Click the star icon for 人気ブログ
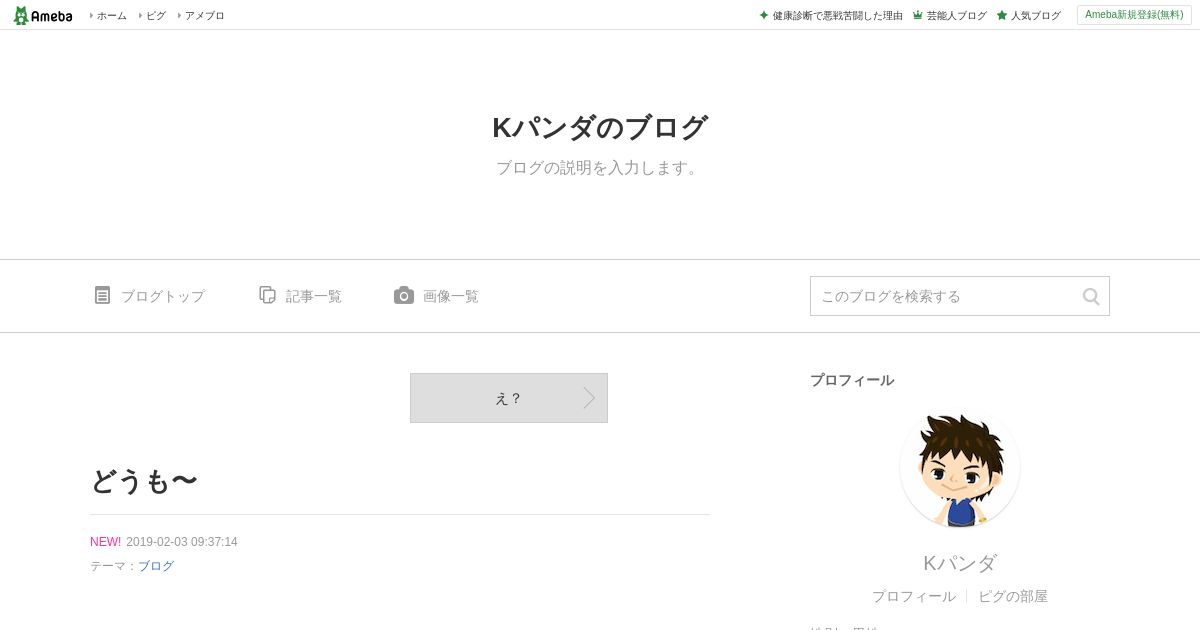Screen dimensions: 1200x630 coord(1001,15)
